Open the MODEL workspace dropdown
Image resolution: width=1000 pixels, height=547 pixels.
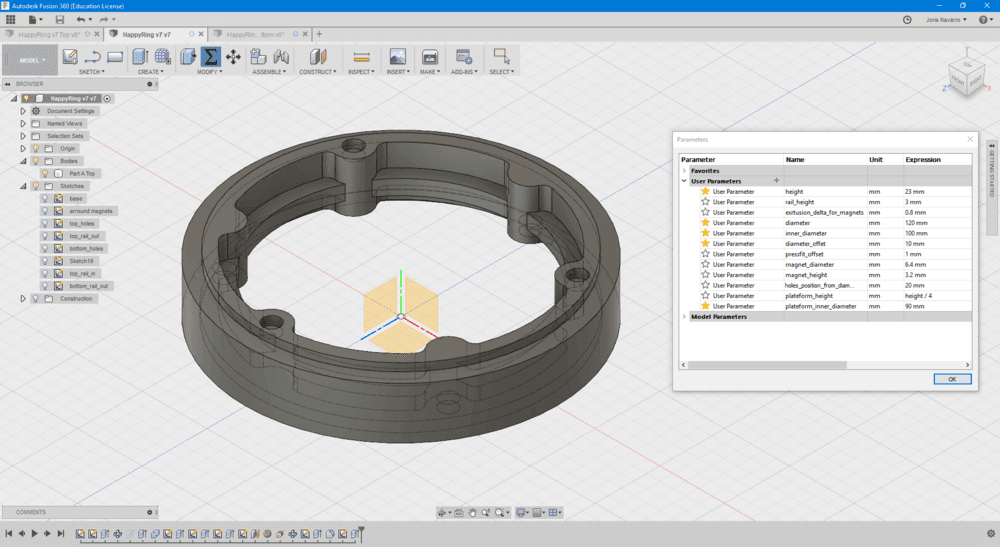click(x=30, y=61)
